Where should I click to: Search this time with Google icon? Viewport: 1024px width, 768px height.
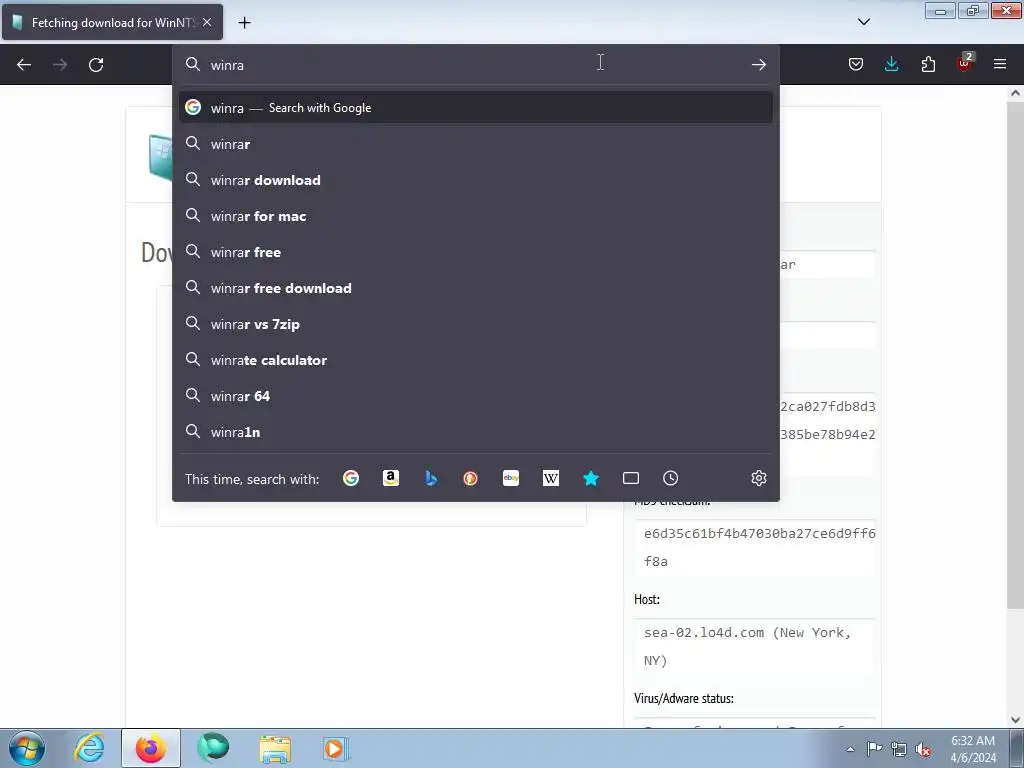coord(351,478)
